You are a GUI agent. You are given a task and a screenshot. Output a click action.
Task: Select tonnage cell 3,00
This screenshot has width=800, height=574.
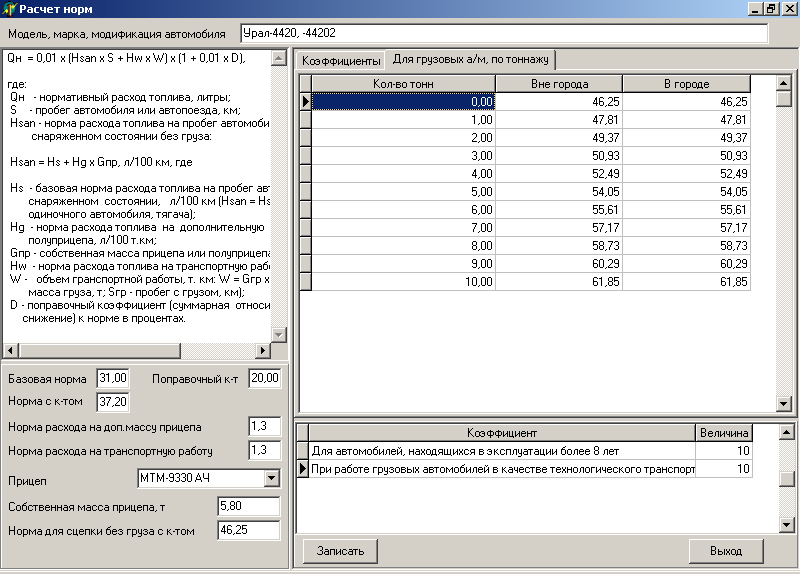[403, 156]
